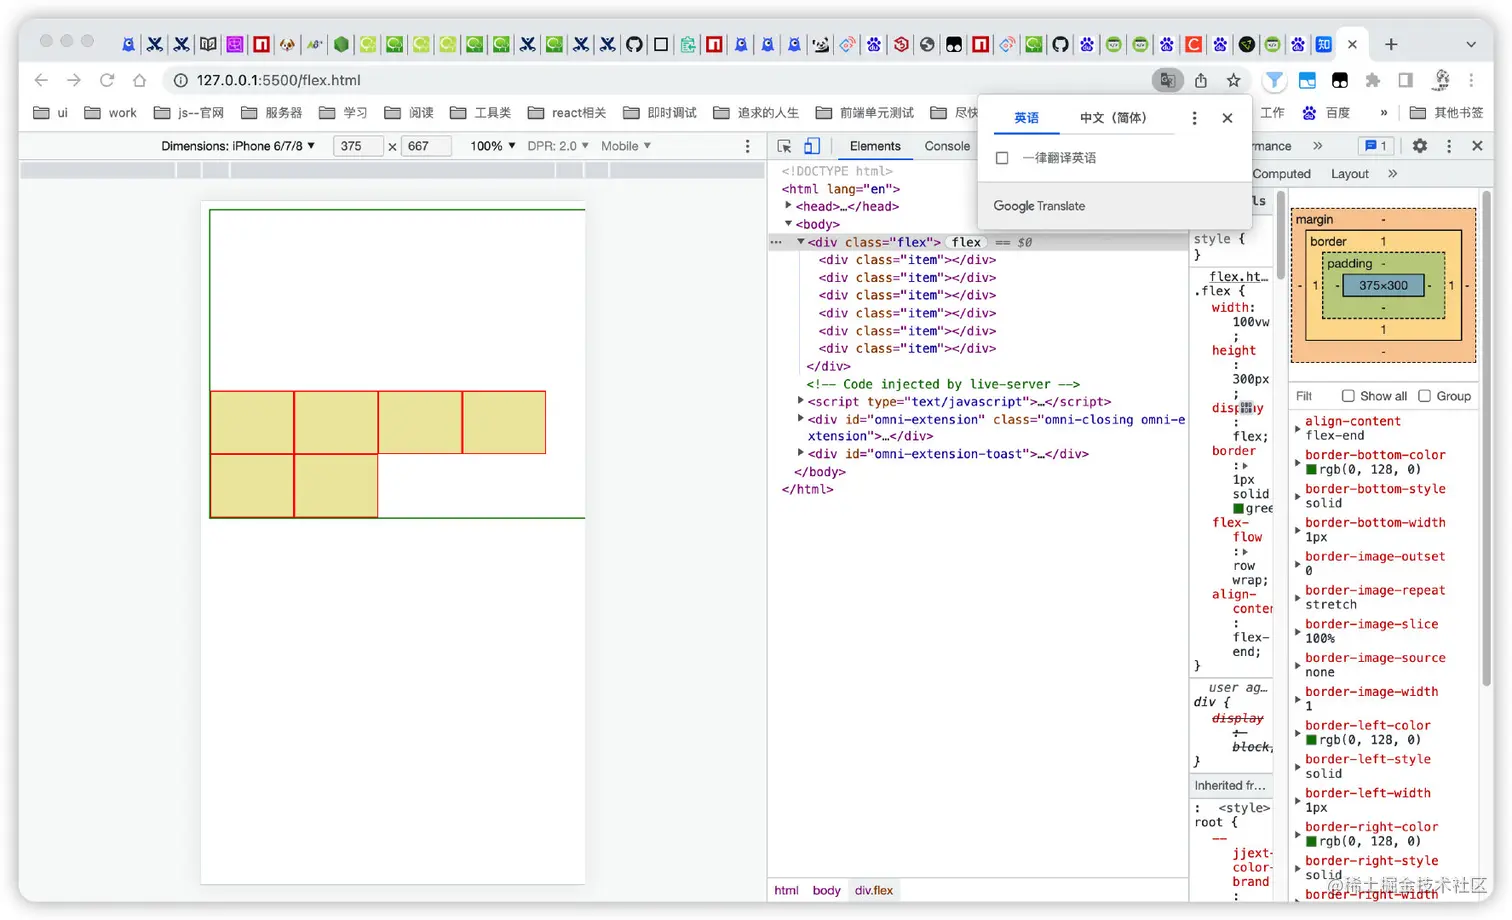The height and width of the screenshot is (920, 1512).
Task: Open the tab search chevron
Action: [x=1471, y=44]
